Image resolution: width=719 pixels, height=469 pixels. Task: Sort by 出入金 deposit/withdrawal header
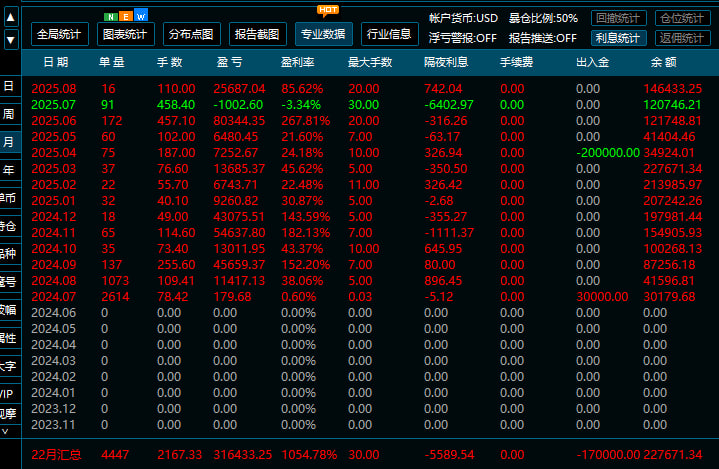592,62
